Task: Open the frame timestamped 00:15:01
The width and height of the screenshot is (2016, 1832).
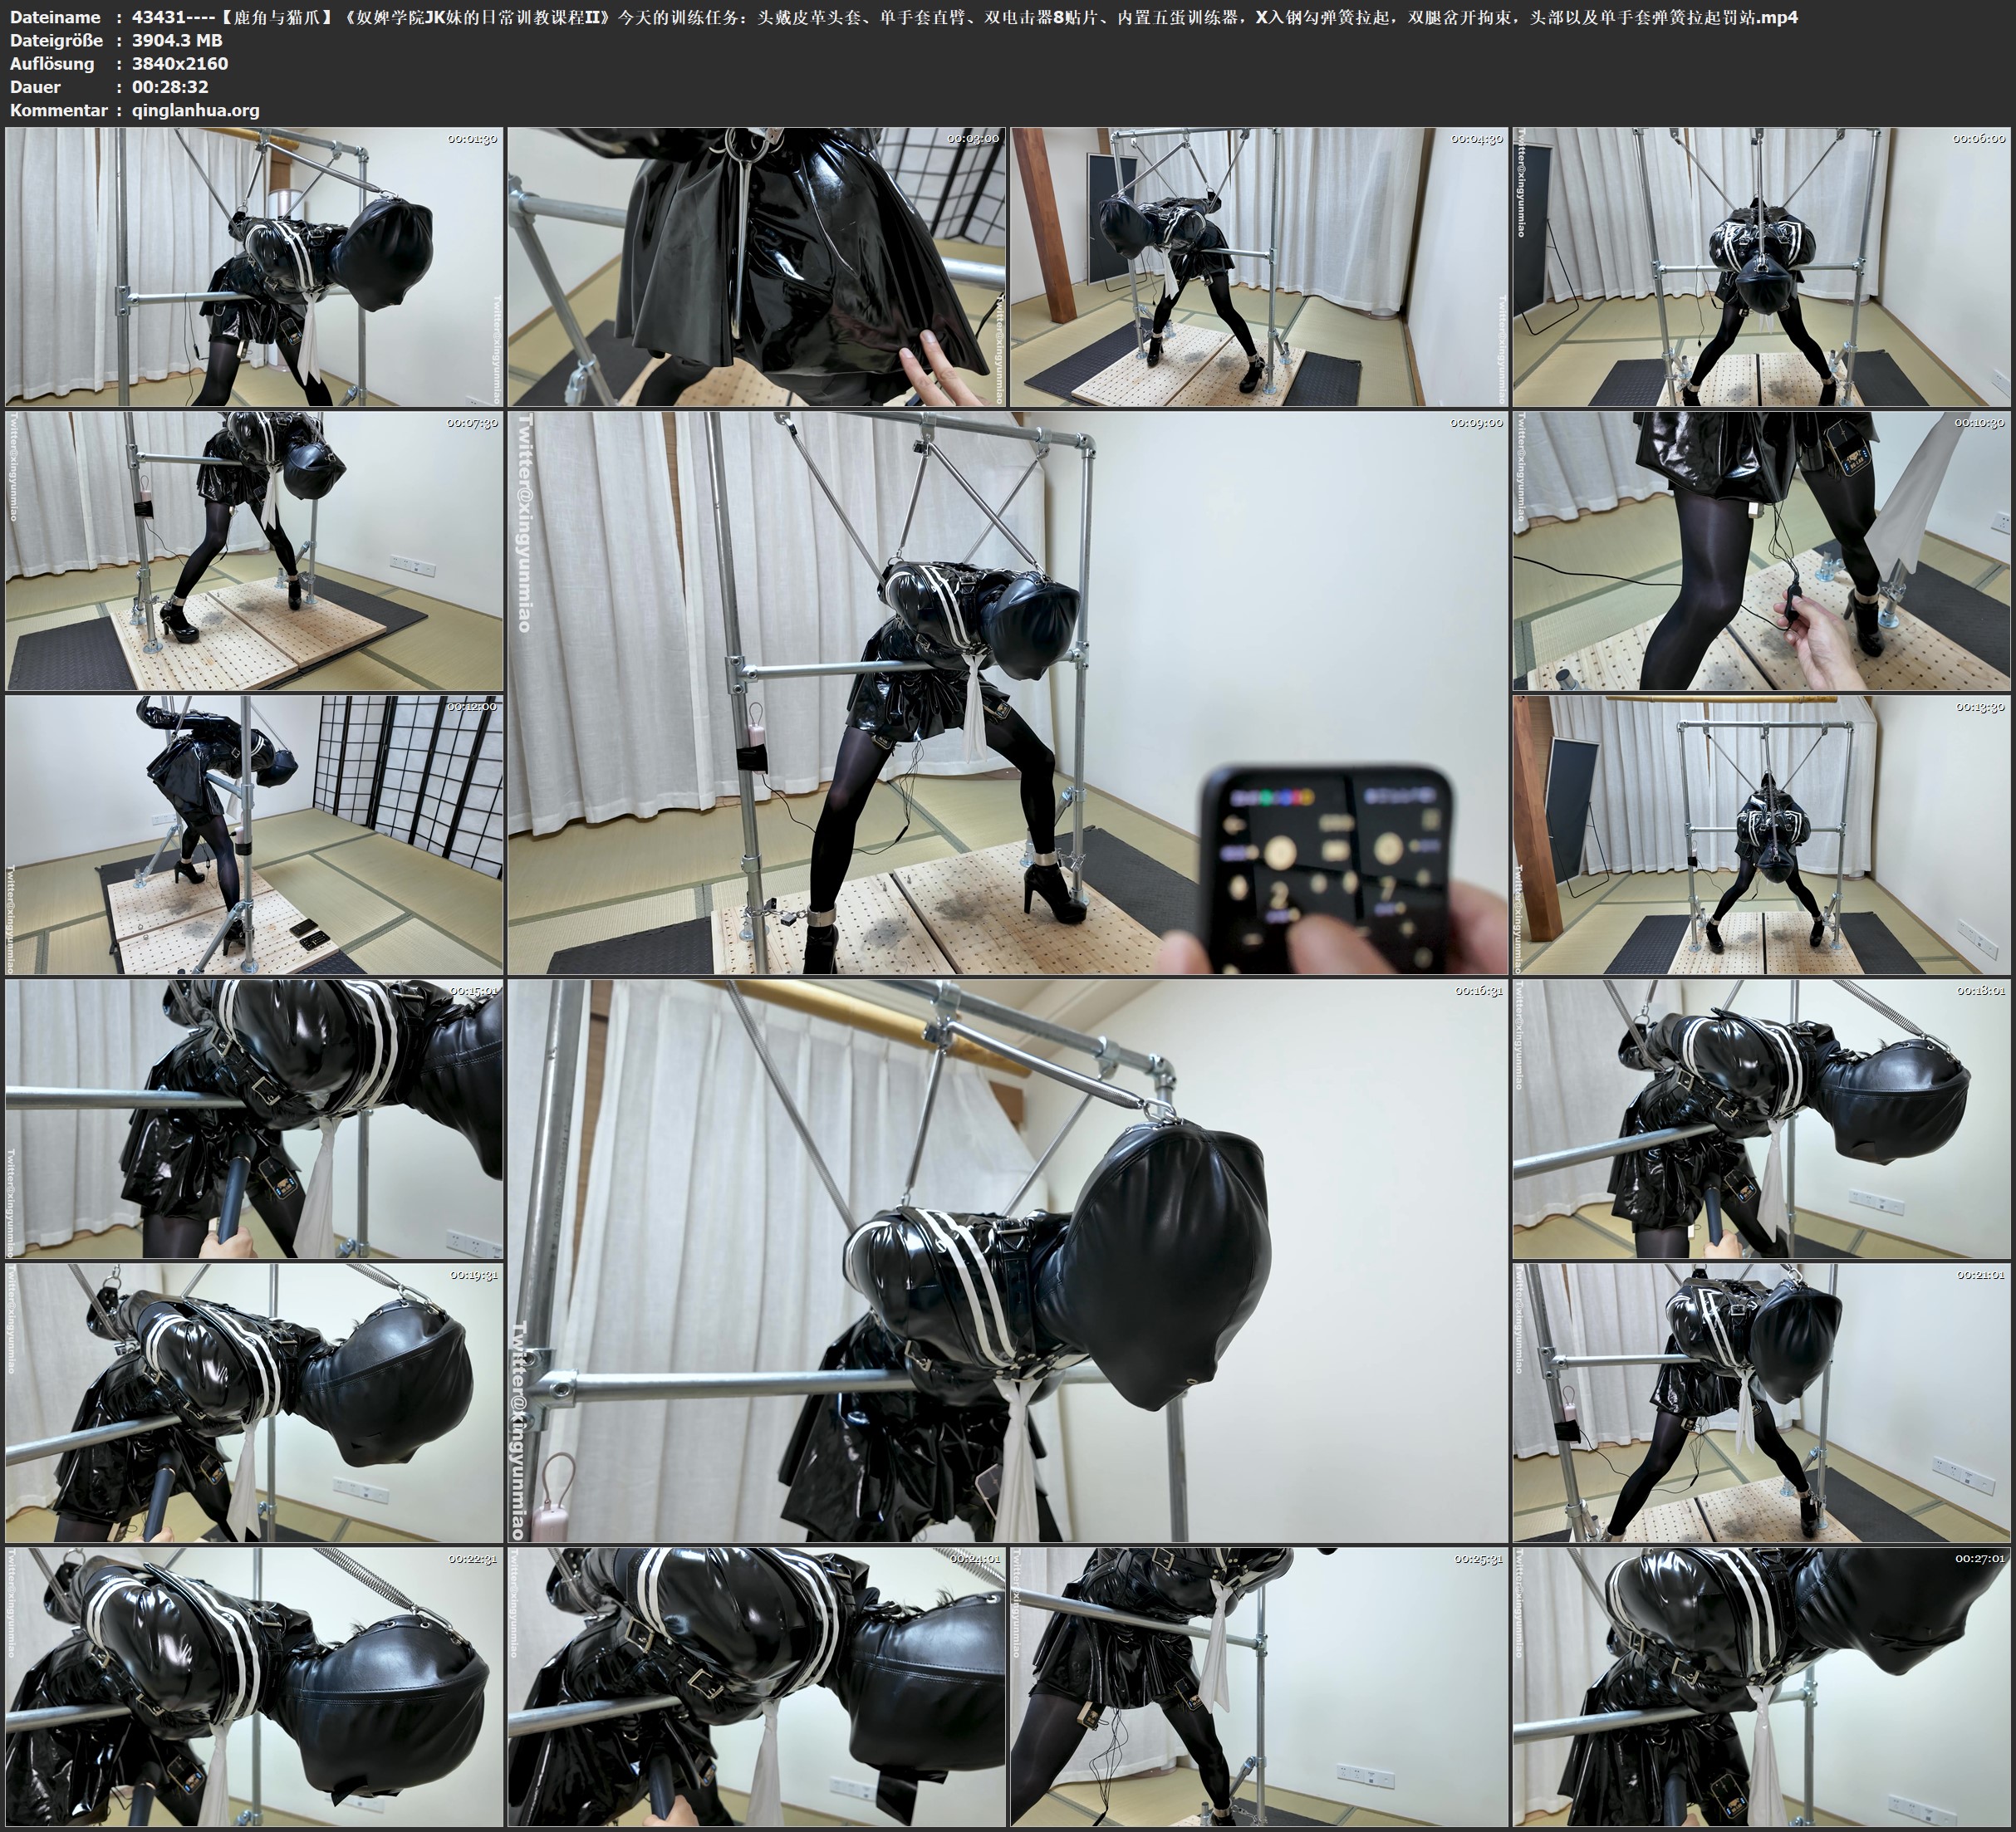Action: [x=254, y=1118]
